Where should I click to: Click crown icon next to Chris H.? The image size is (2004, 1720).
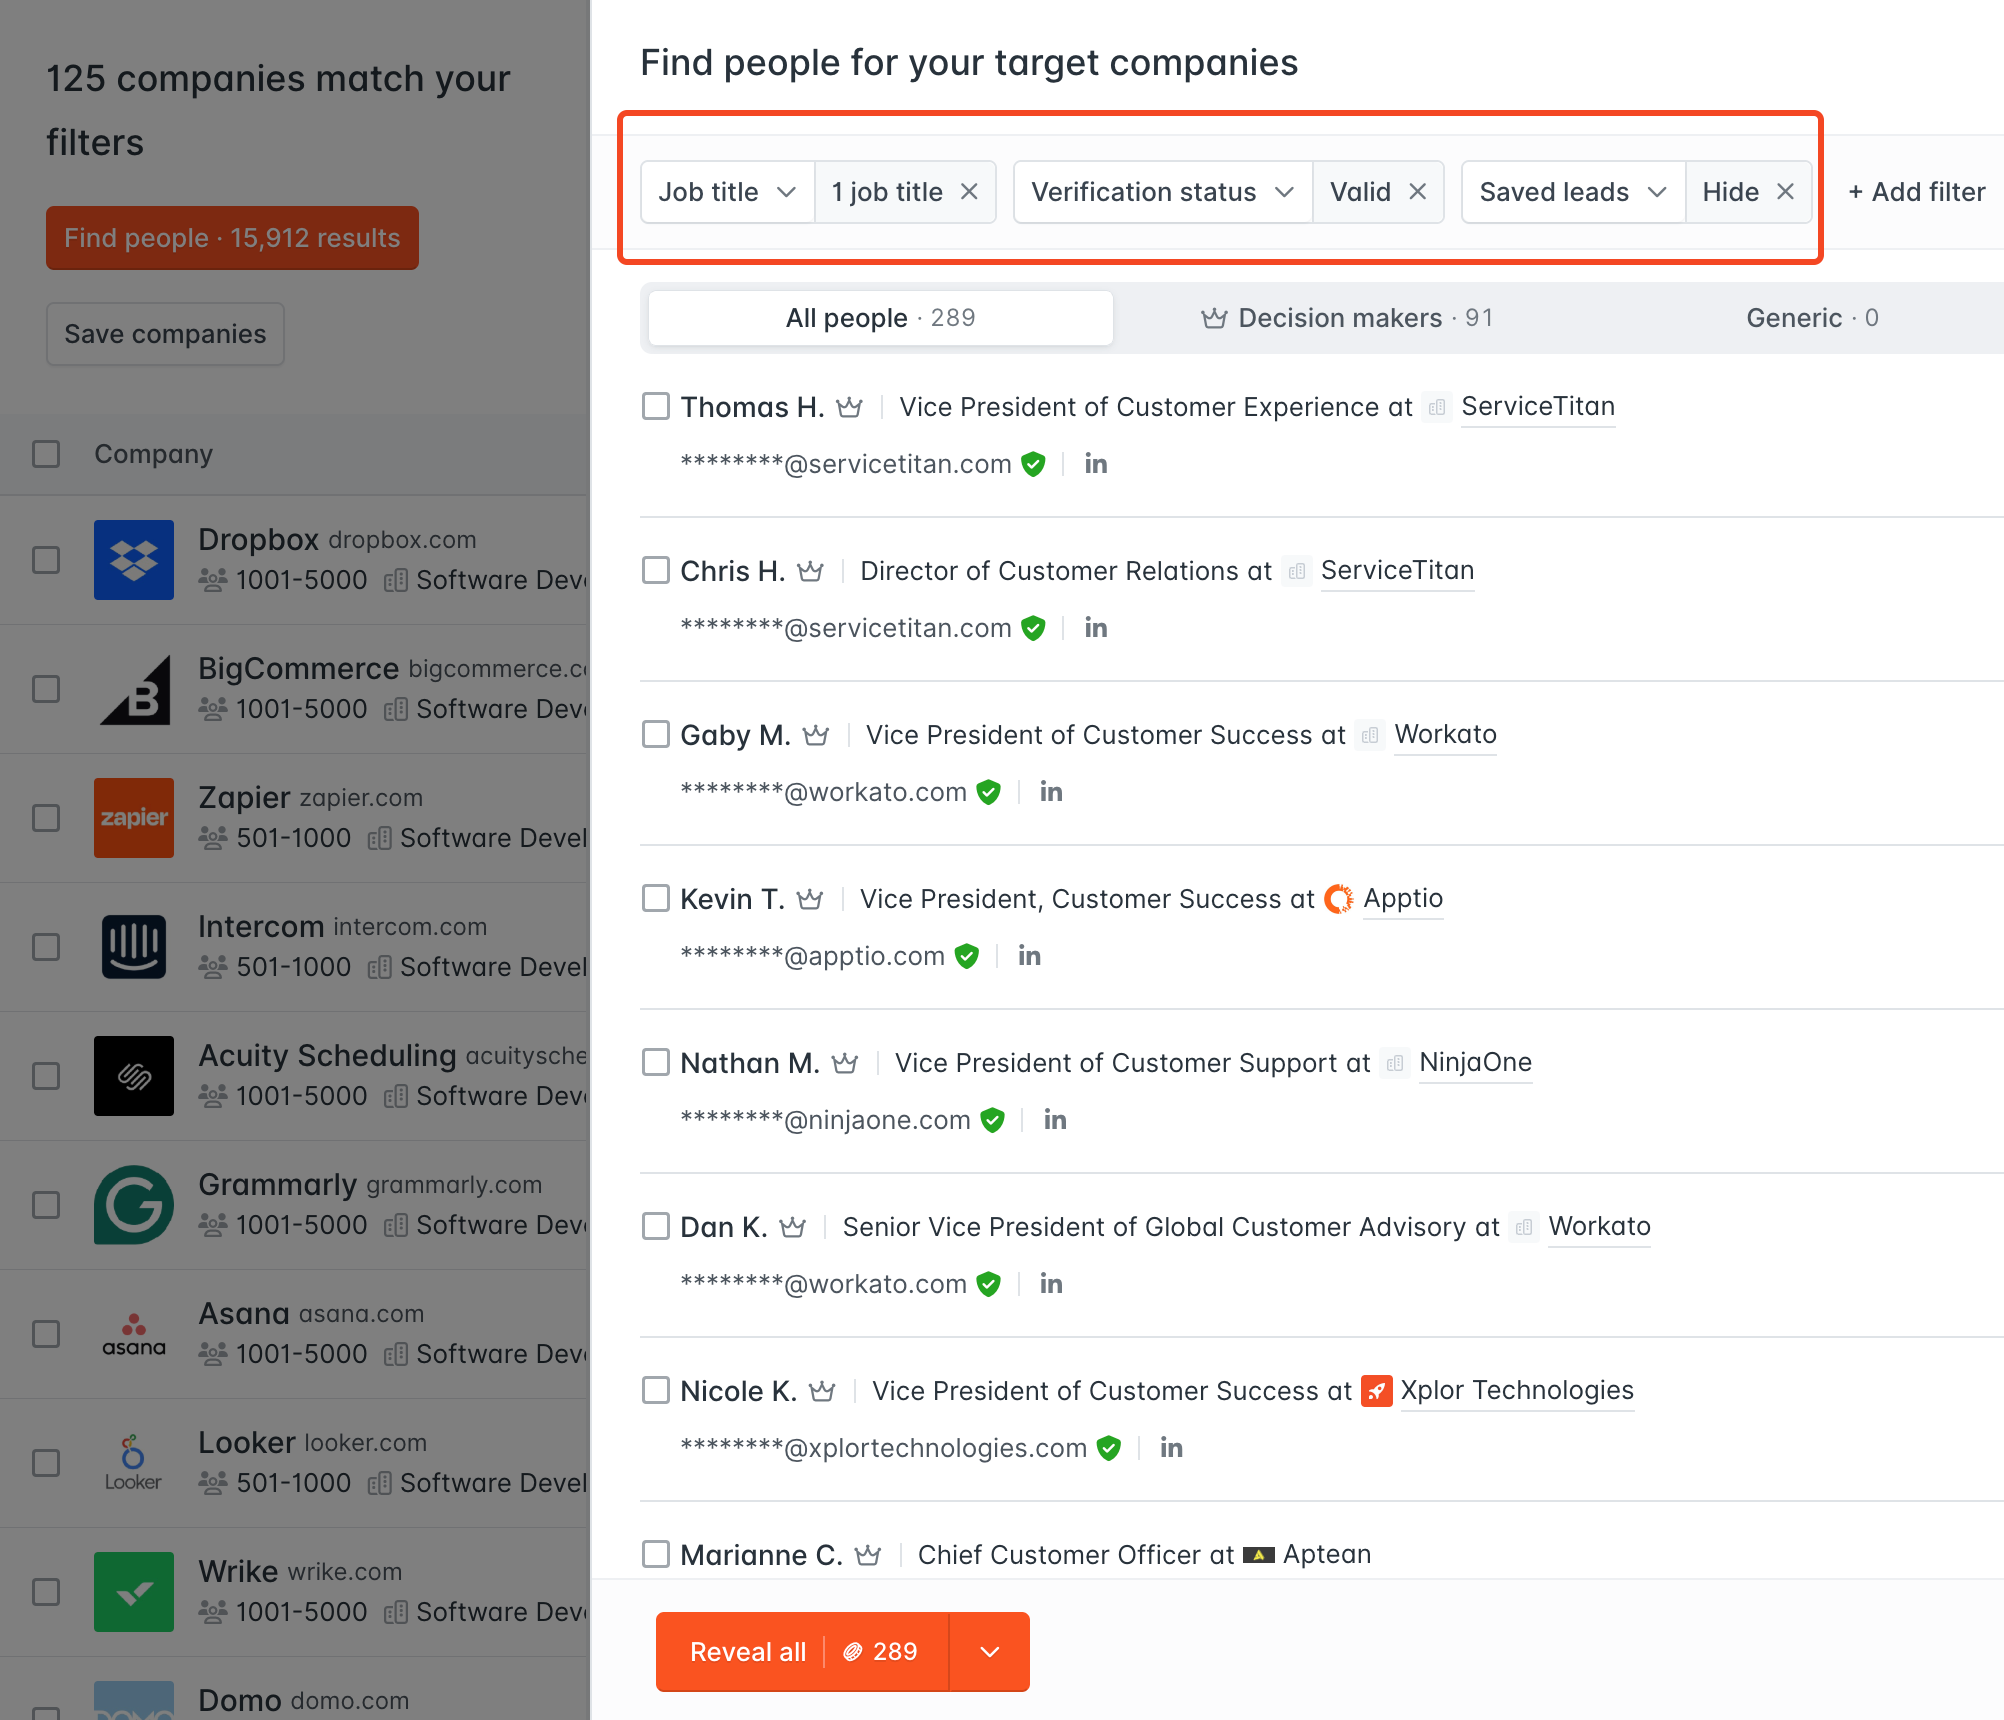pyautogui.click(x=810, y=571)
